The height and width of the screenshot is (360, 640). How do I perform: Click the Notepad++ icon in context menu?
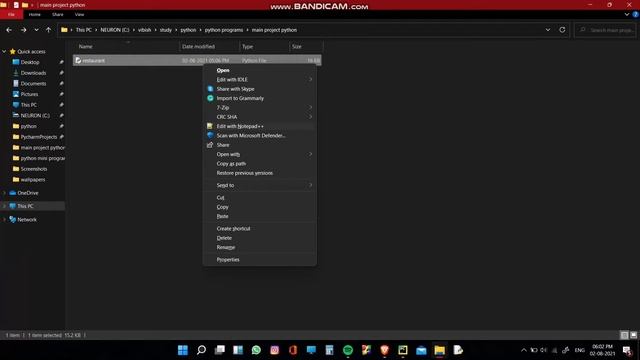210,126
